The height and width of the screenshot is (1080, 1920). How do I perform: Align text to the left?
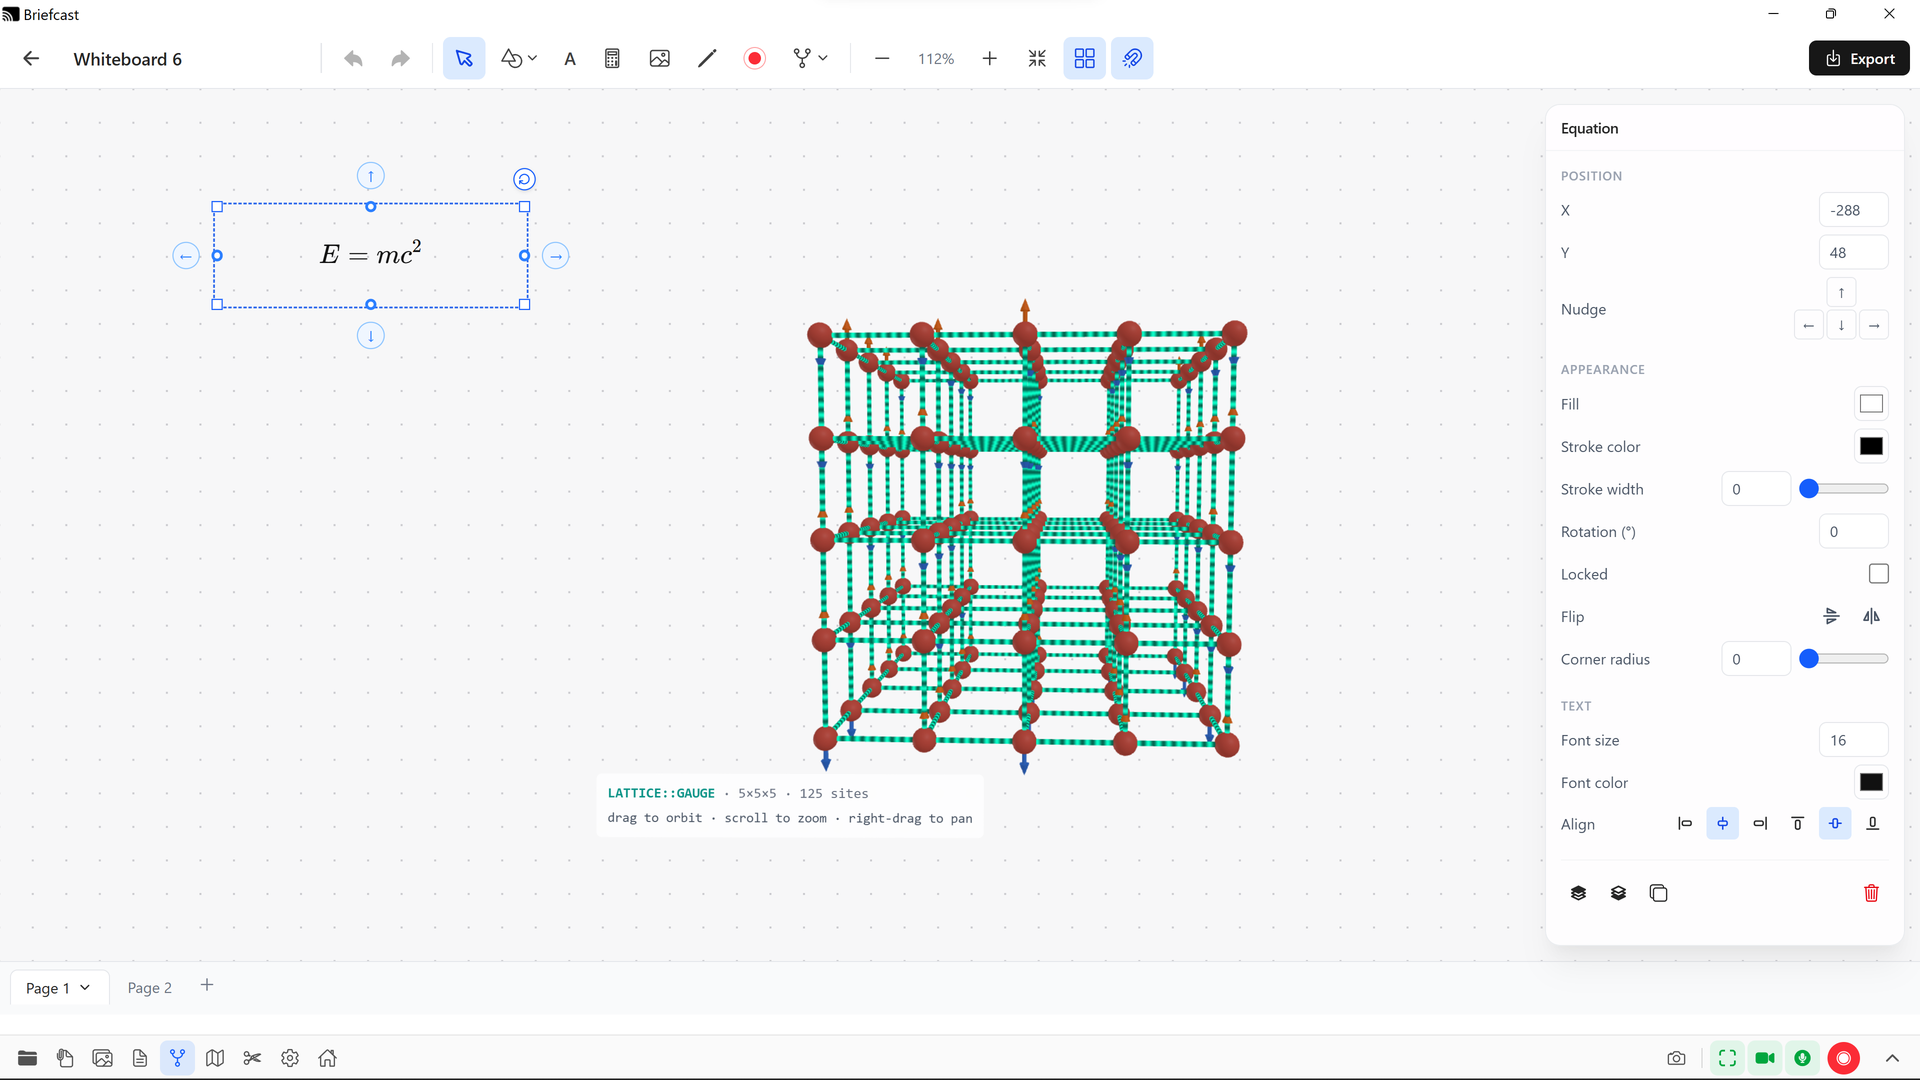(x=1685, y=824)
